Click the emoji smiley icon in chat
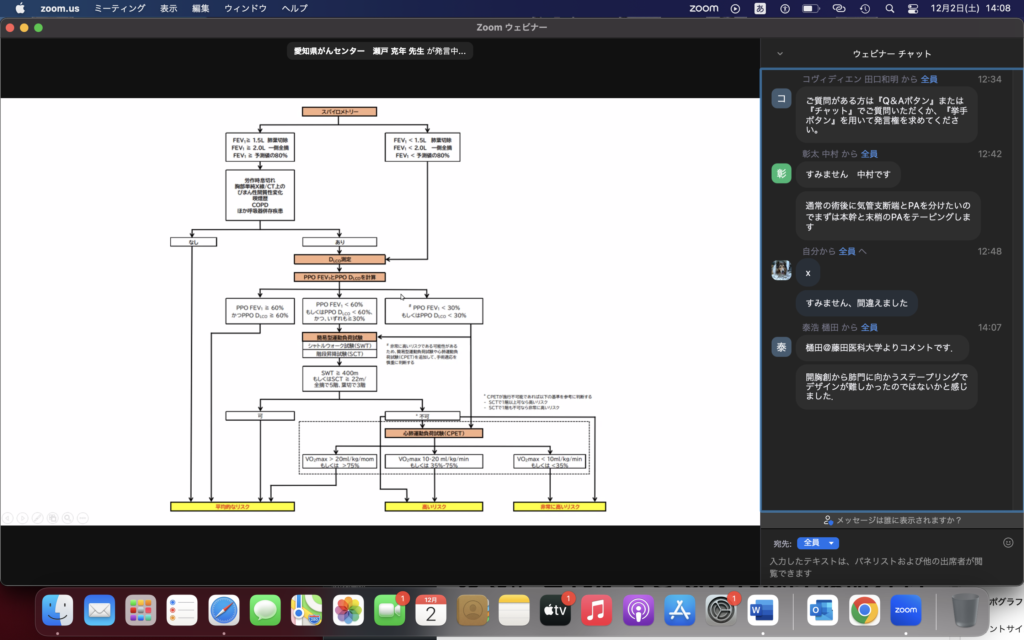Screen dimensions: 1024x640 (x=1008, y=542)
